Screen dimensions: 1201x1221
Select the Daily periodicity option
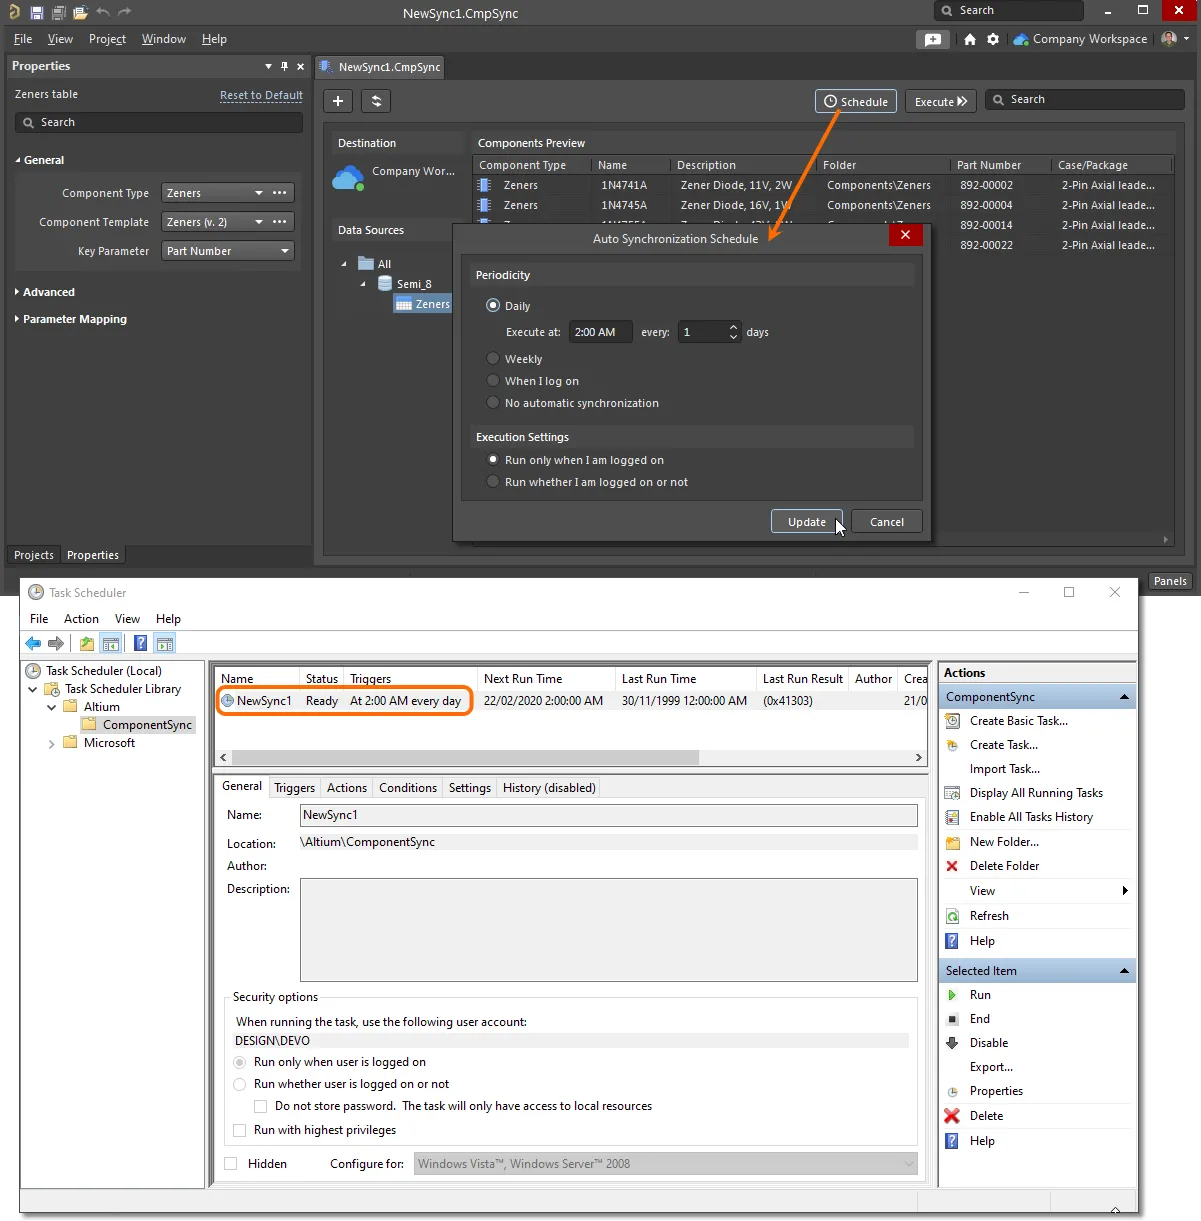coord(493,306)
